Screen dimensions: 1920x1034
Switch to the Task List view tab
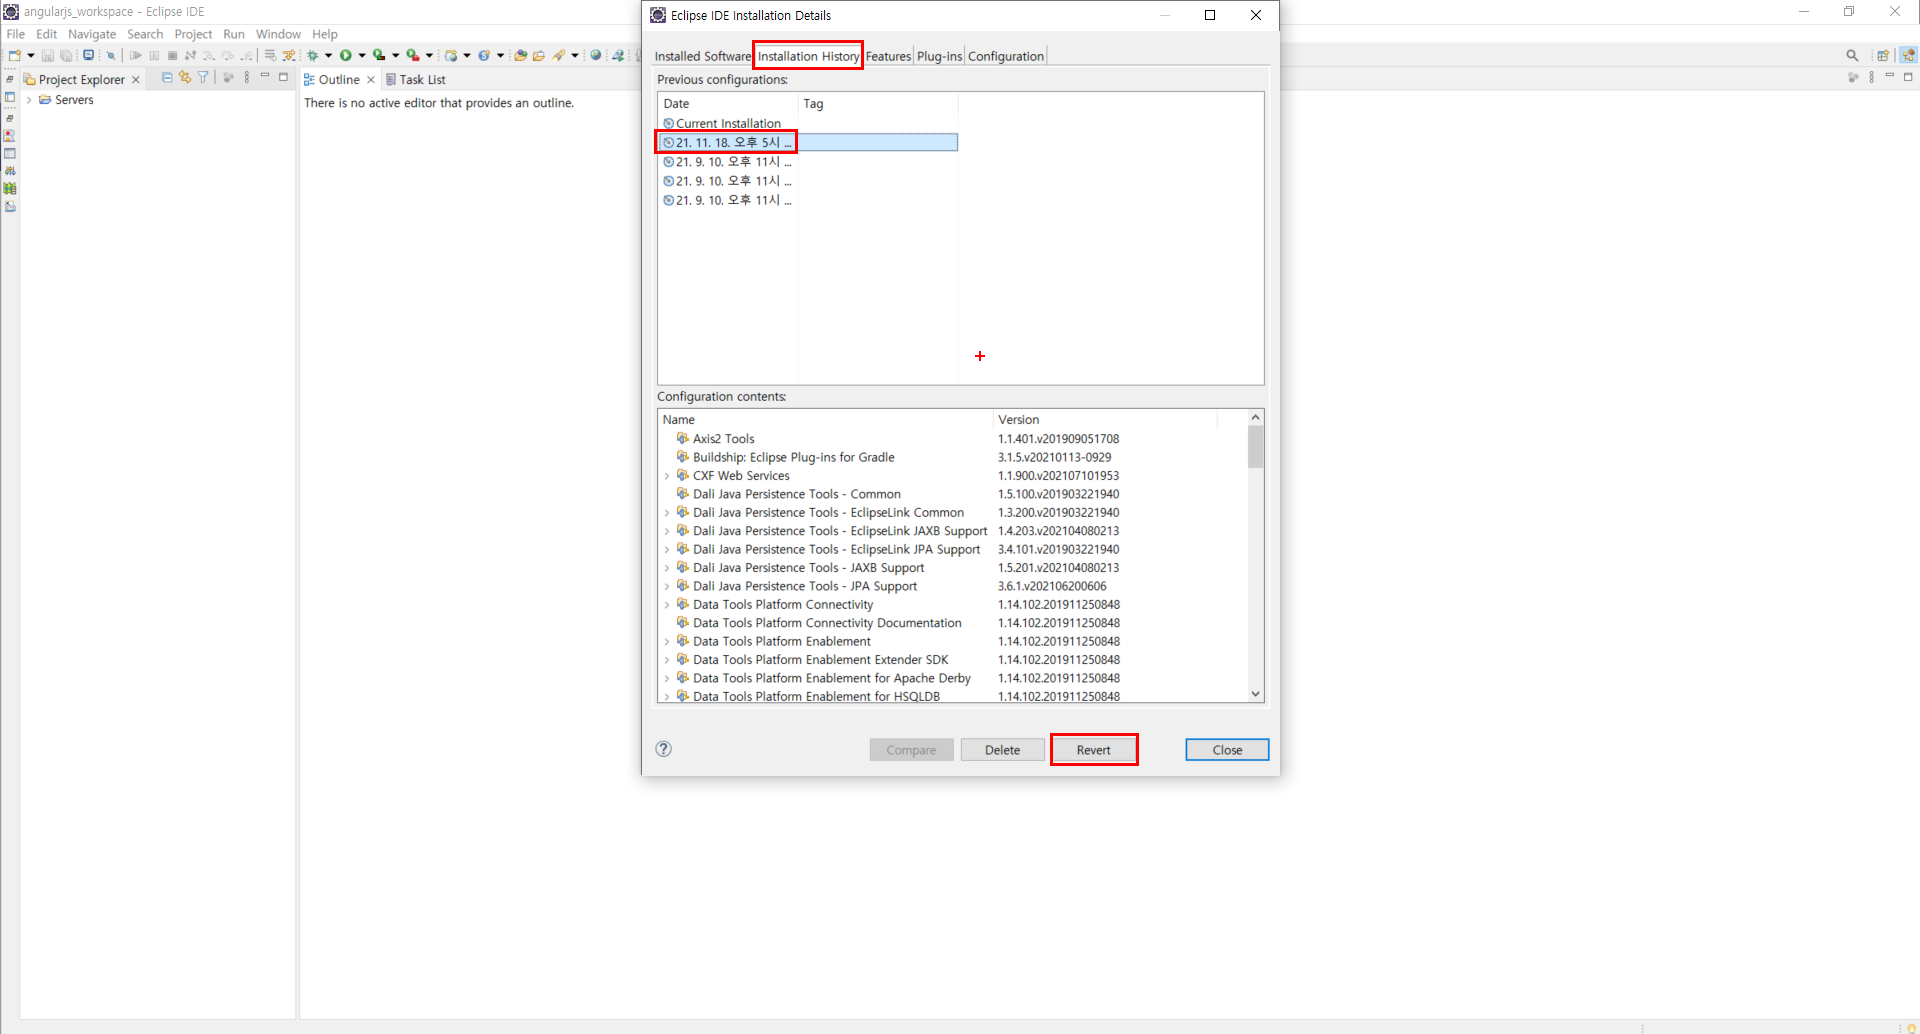[x=415, y=80]
